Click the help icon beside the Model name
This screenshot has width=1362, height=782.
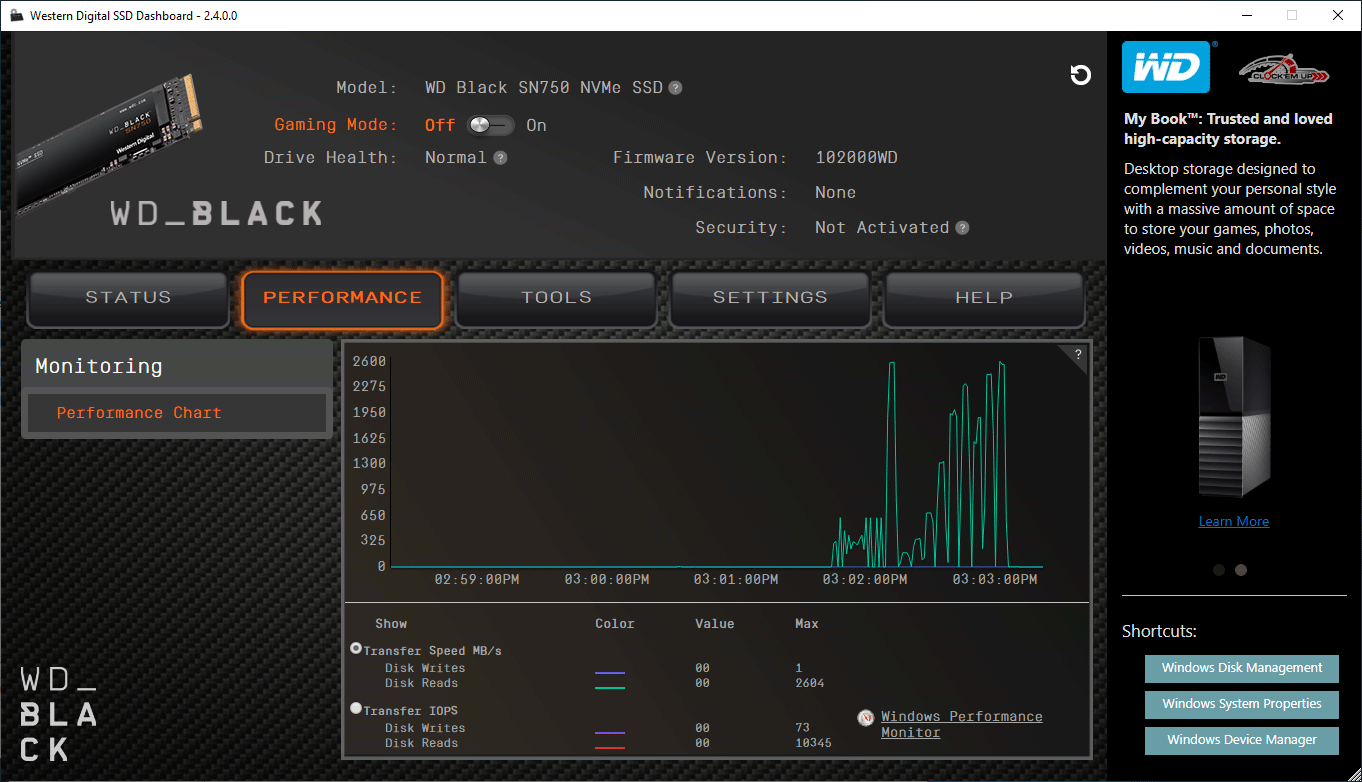[676, 88]
